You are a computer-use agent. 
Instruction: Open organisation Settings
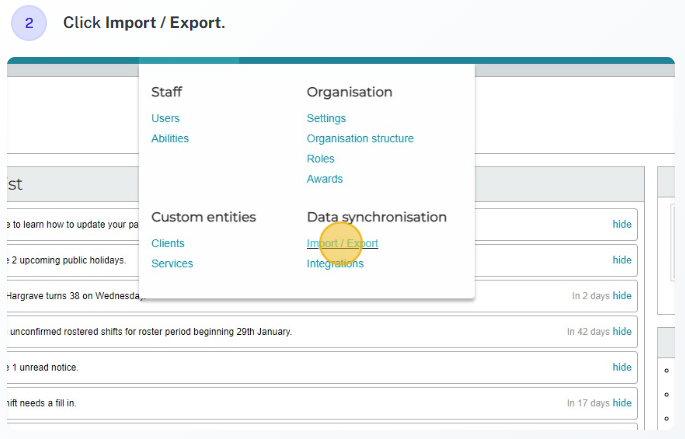pos(326,118)
